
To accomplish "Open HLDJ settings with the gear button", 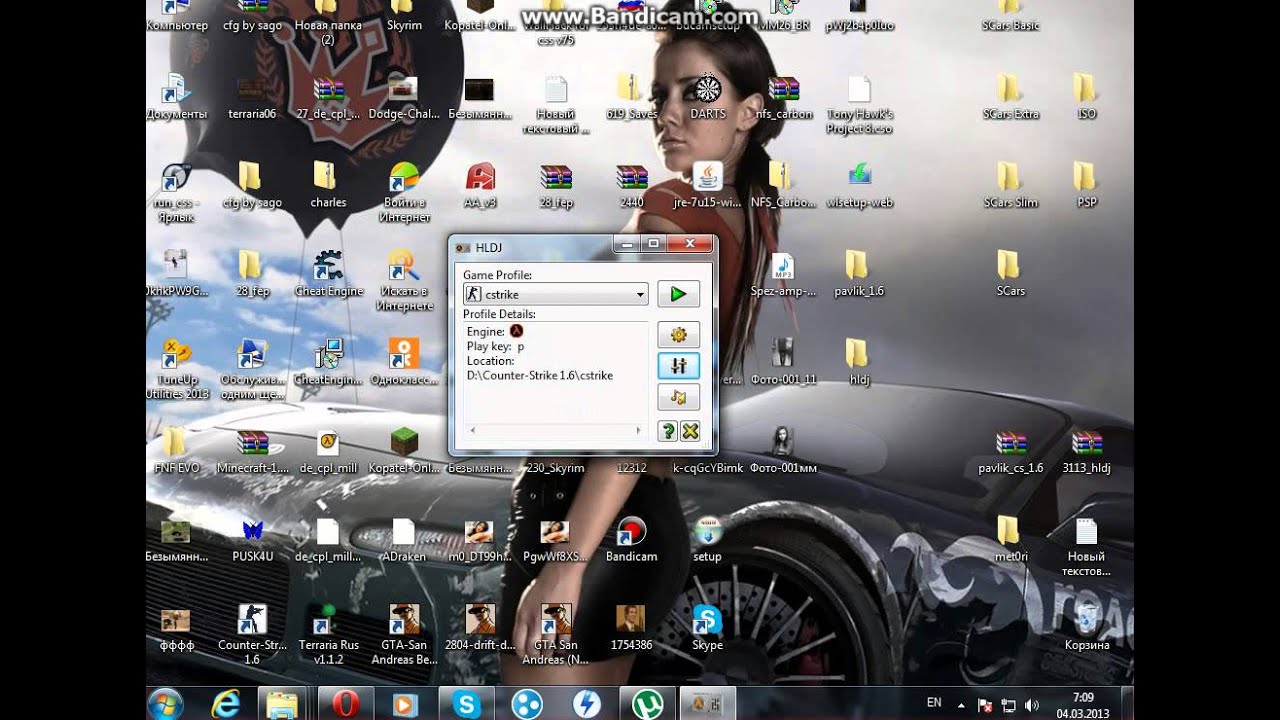I will (678, 335).
